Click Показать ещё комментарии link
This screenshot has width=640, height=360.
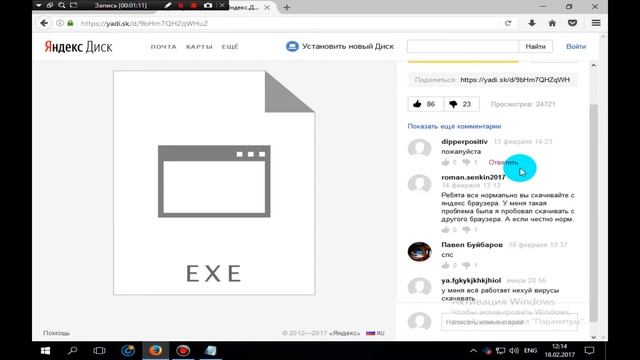(454, 126)
